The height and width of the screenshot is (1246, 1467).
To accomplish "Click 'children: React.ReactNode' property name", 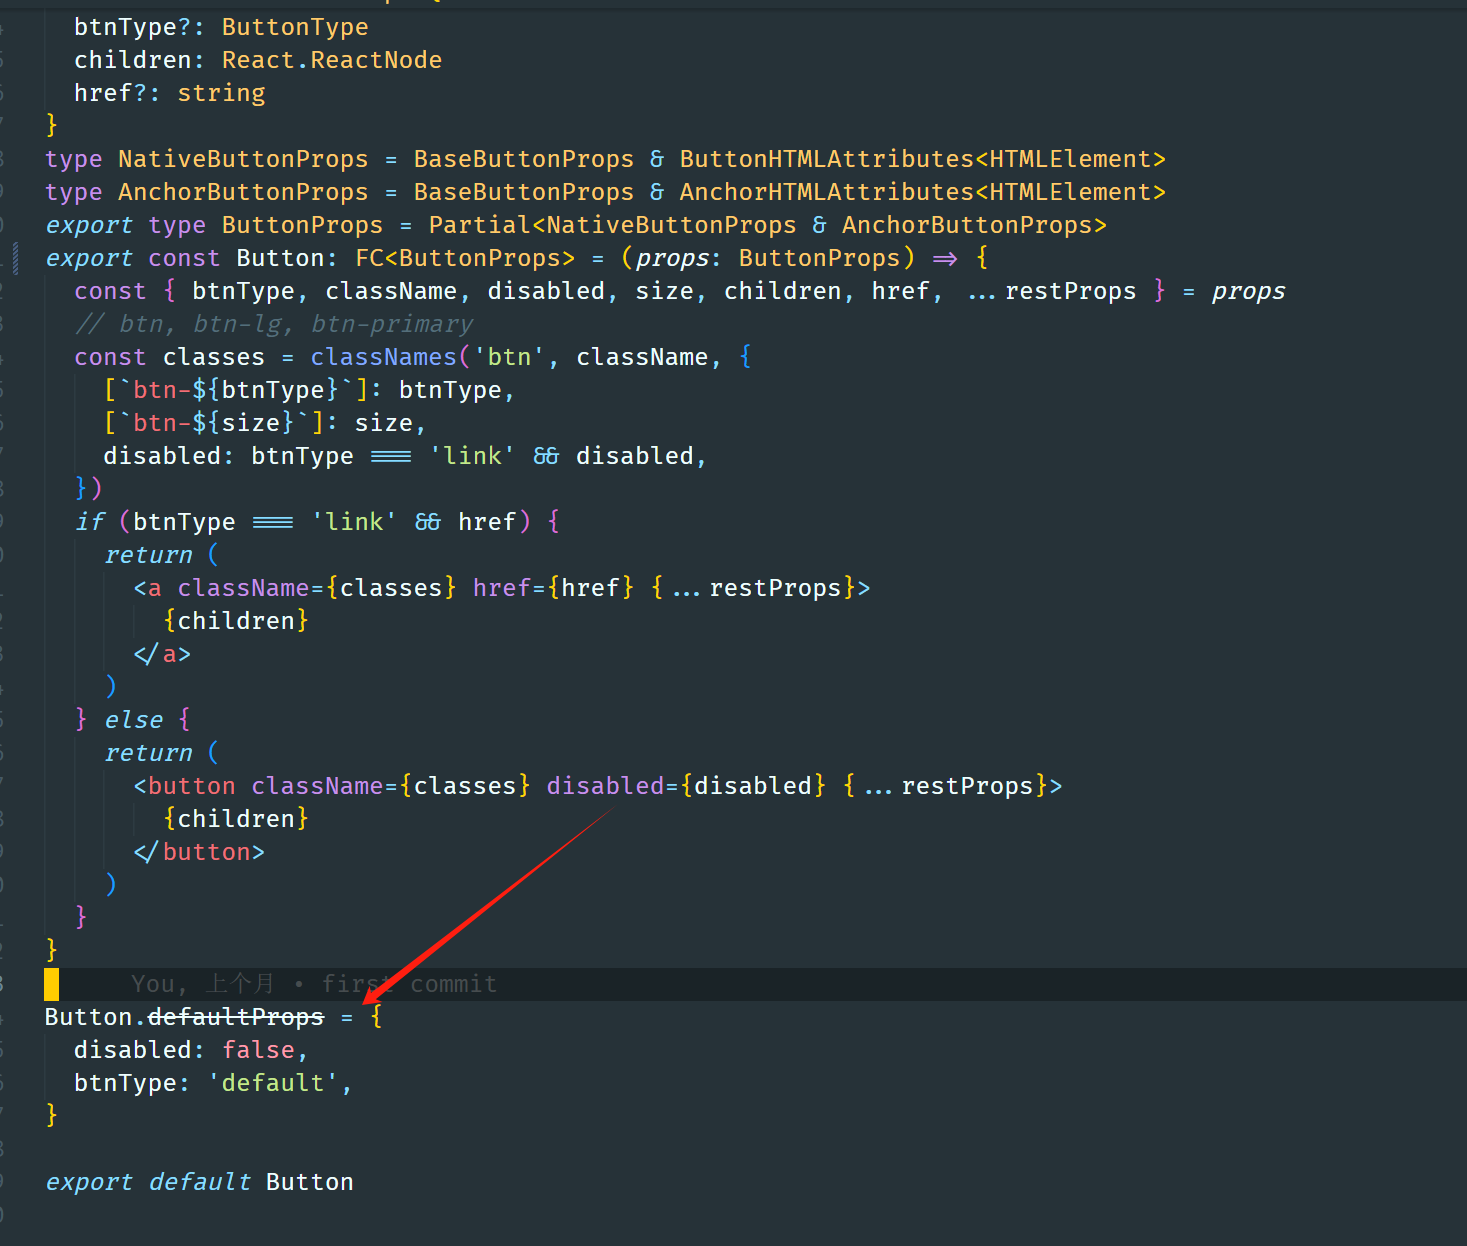I will (133, 60).
